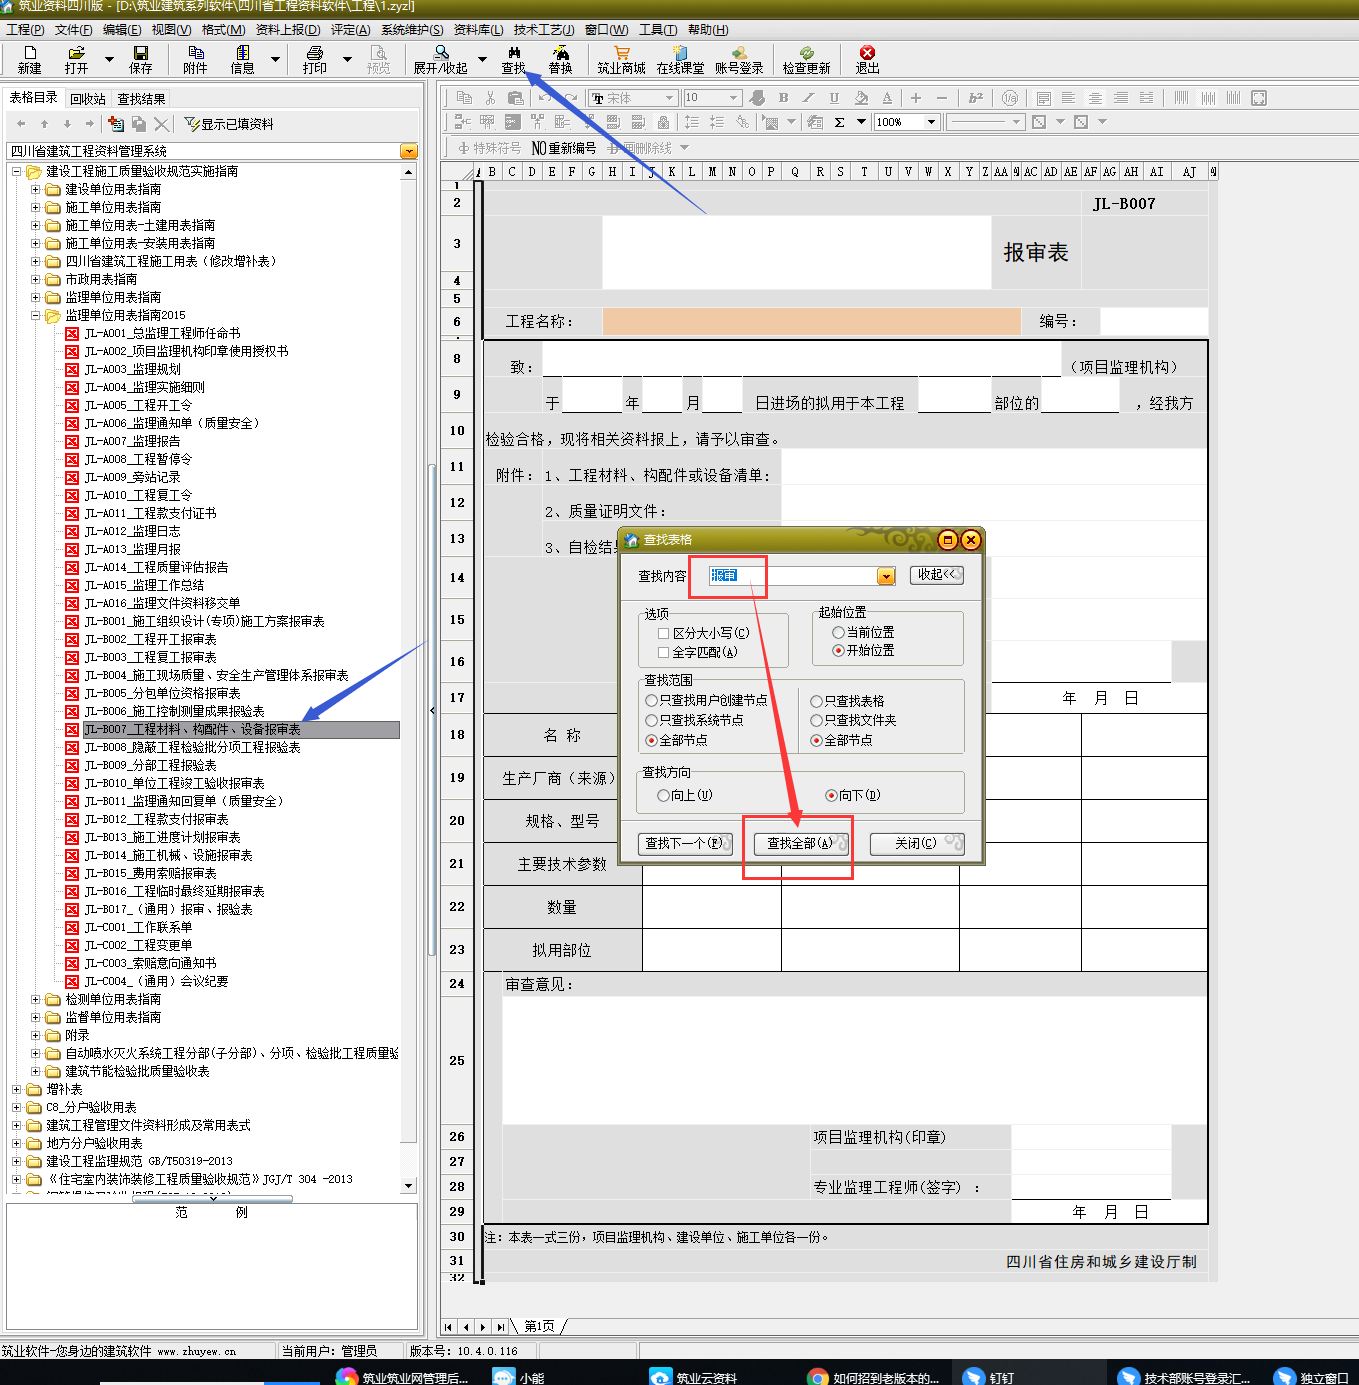Open 筑业商城 shop
1359x1385 pixels.
(x=621, y=60)
